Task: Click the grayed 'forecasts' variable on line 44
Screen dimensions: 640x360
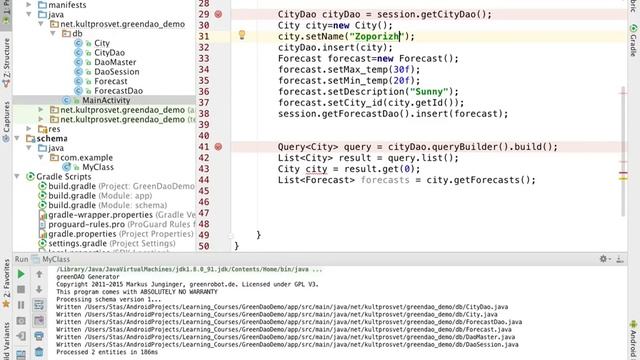Action: pyautogui.click(x=385, y=180)
